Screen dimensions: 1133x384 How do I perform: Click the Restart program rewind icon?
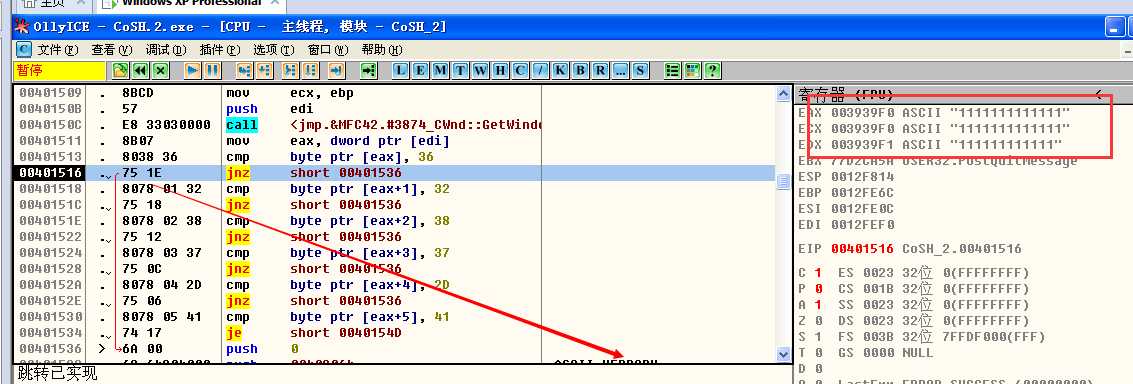click(140, 70)
